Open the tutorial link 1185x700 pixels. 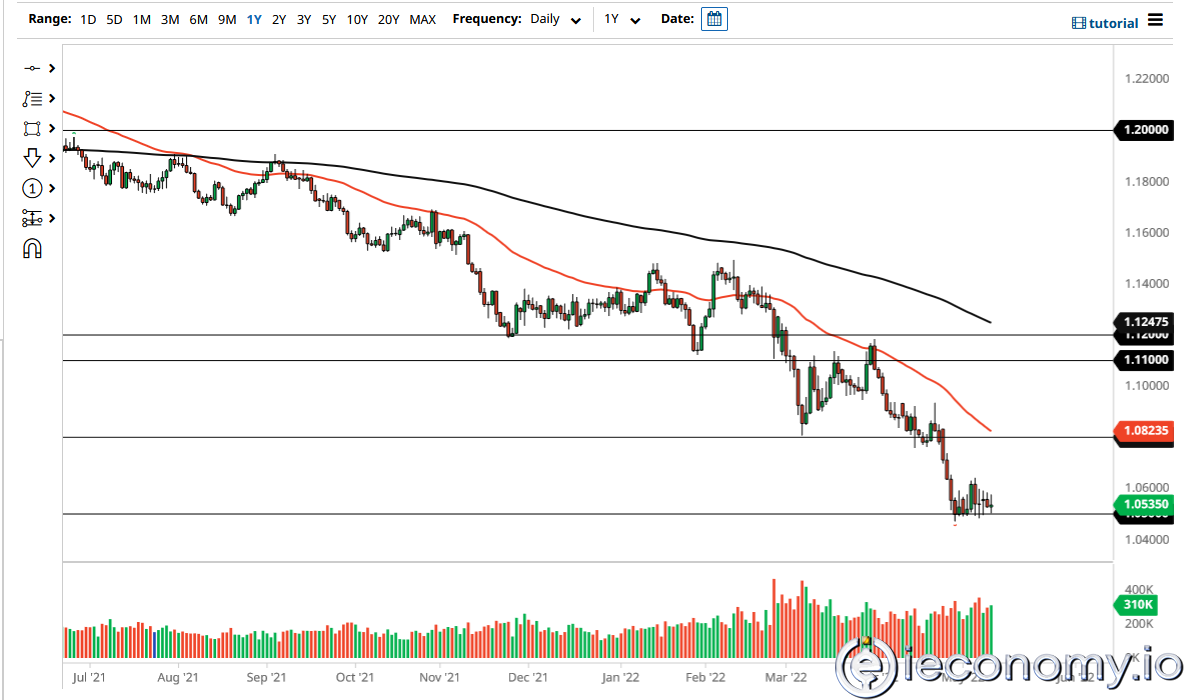coord(1113,22)
